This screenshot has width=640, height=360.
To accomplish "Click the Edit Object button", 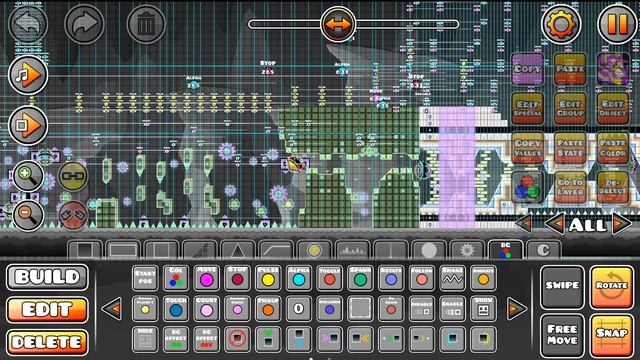I will point(613,109).
